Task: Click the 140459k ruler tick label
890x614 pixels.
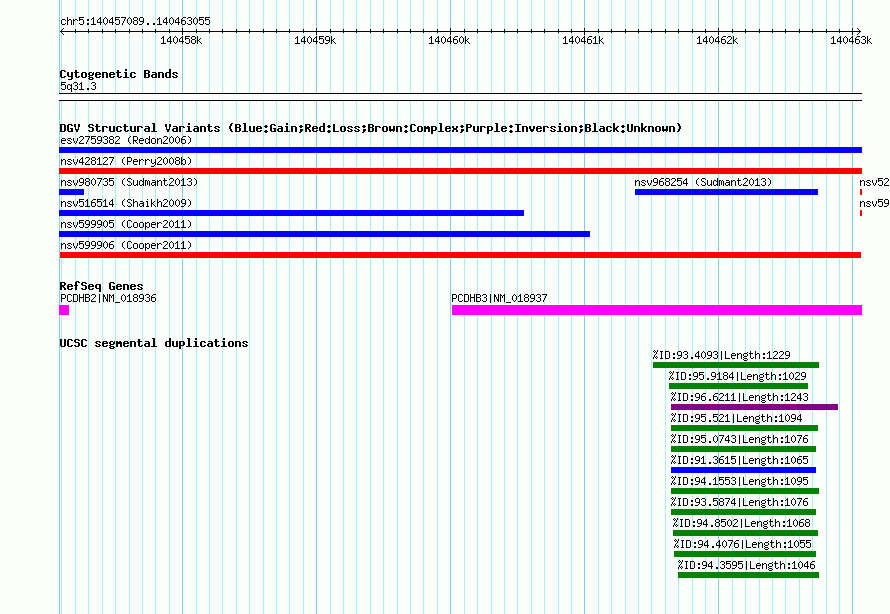Action: point(315,40)
